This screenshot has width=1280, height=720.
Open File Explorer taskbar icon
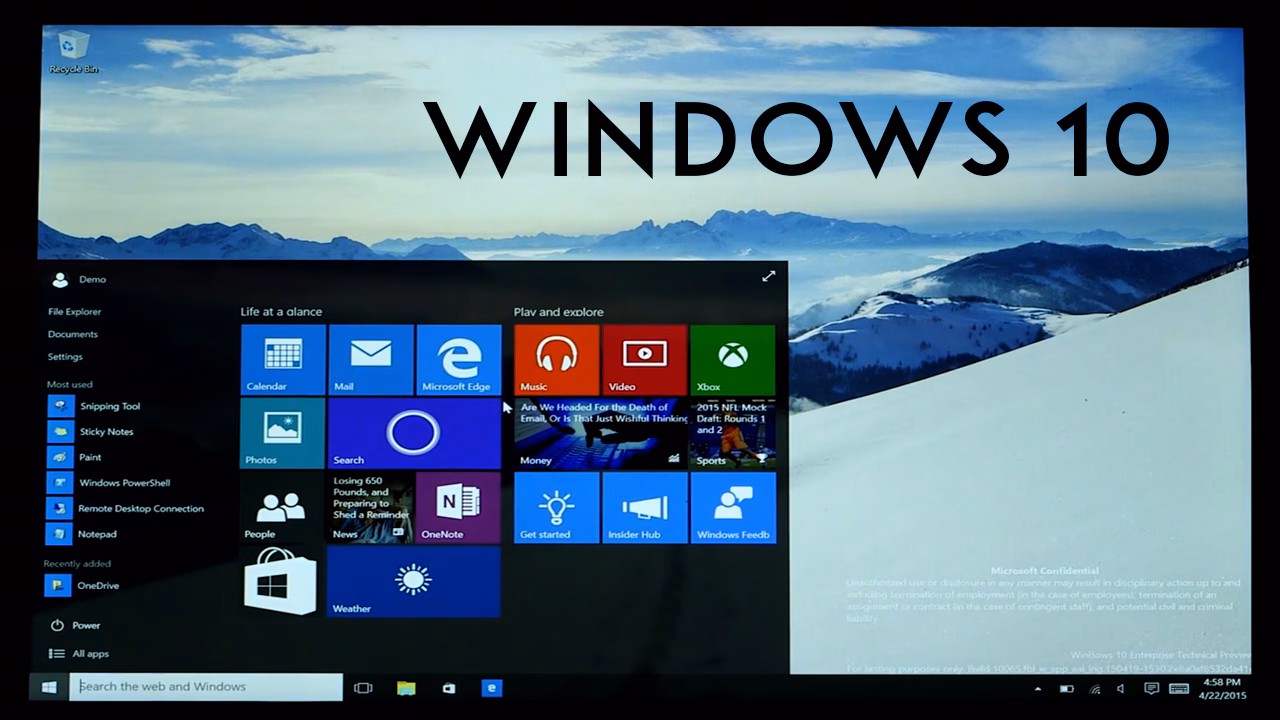click(x=406, y=688)
